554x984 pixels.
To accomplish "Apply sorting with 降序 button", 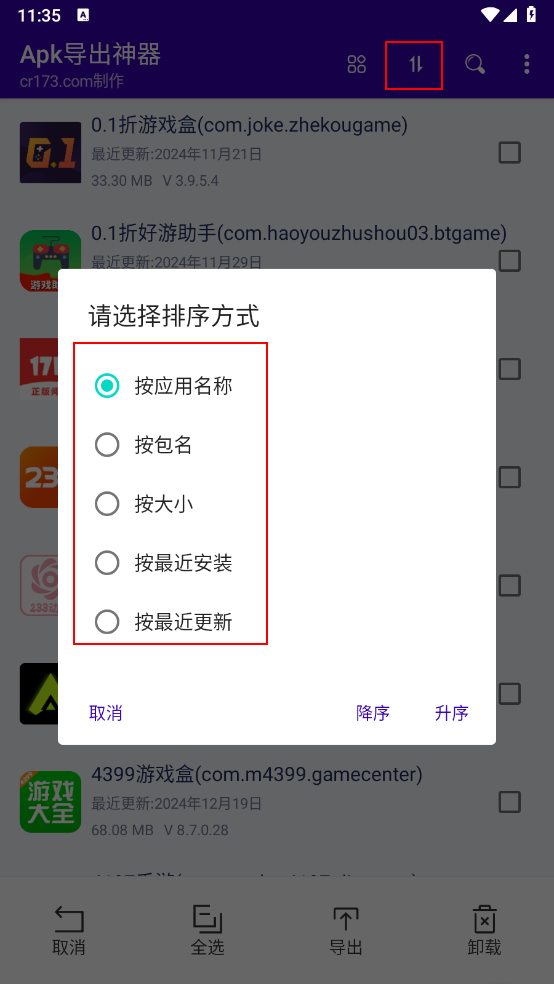I will pos(373,713).
